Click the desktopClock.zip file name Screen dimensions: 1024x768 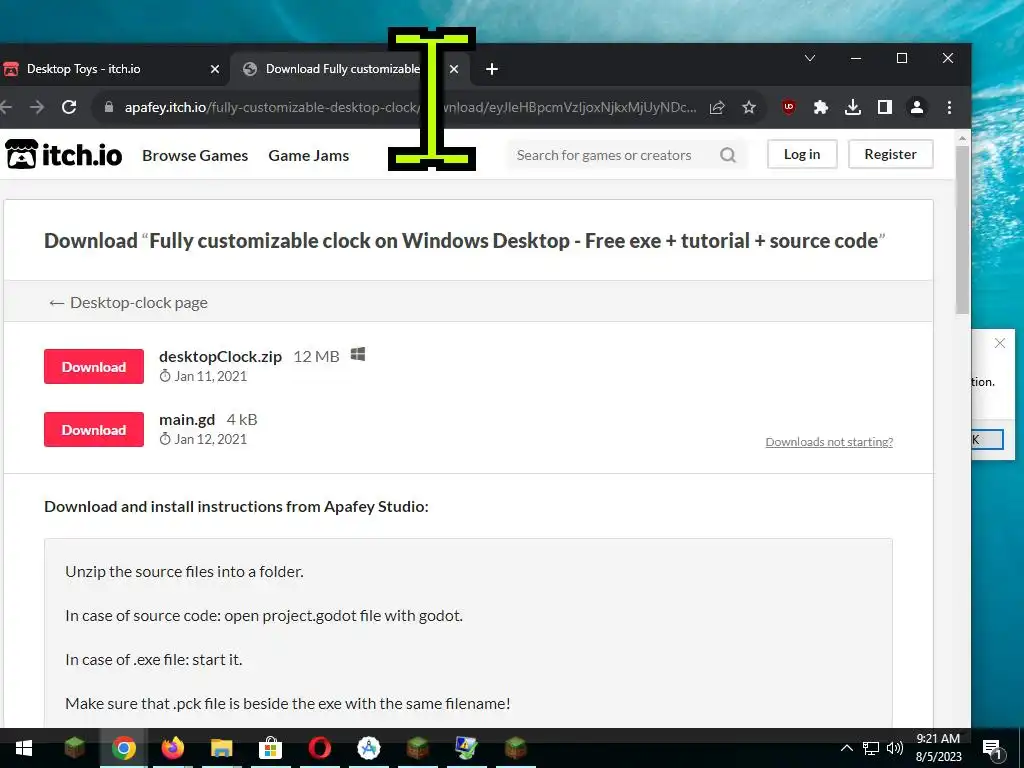(220, 357)
